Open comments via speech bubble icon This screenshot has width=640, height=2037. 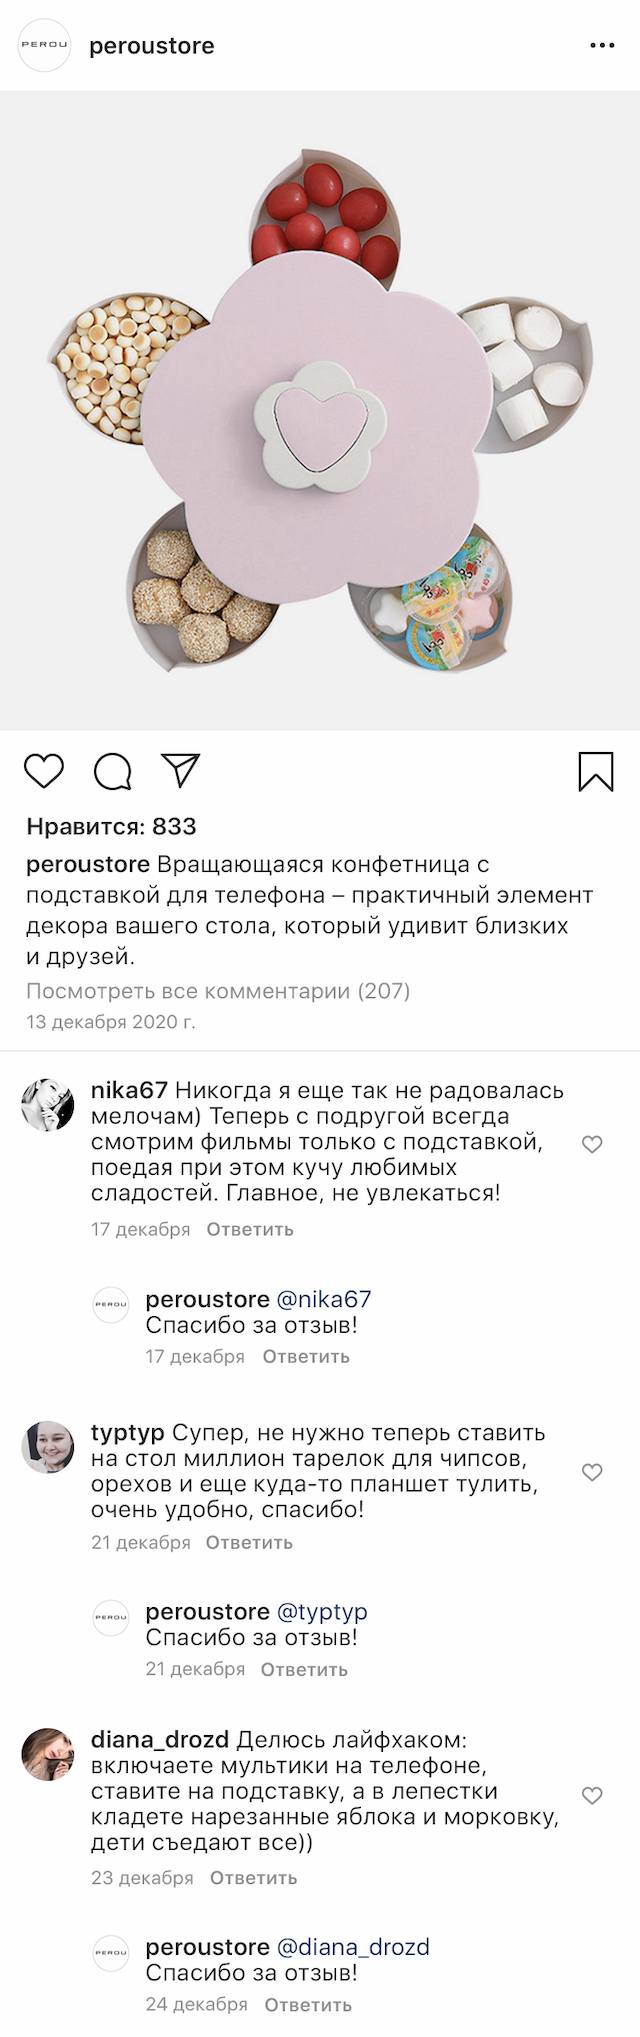tap(113, 771)
